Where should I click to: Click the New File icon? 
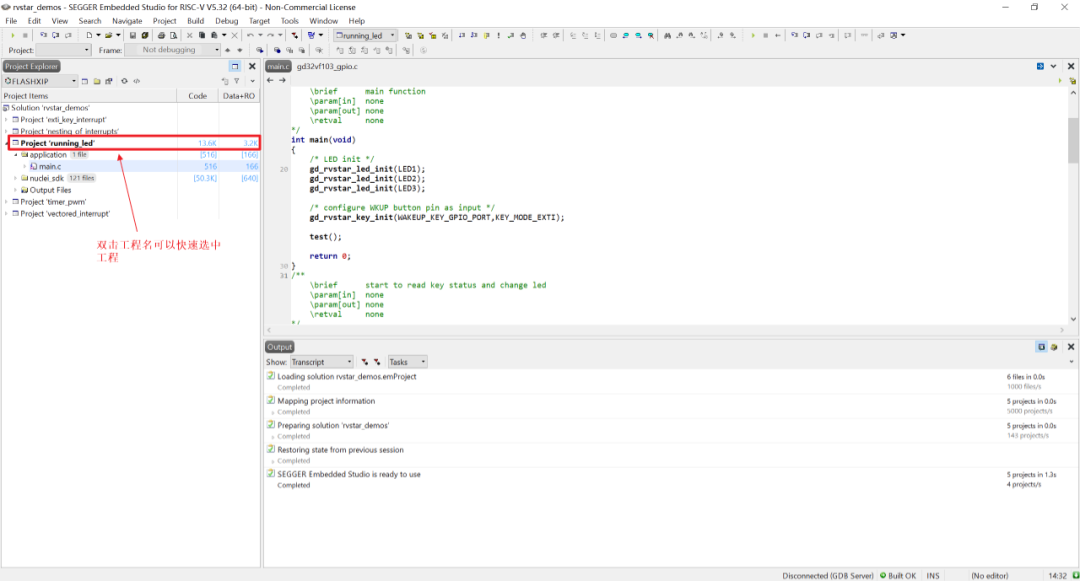[89, 35]
